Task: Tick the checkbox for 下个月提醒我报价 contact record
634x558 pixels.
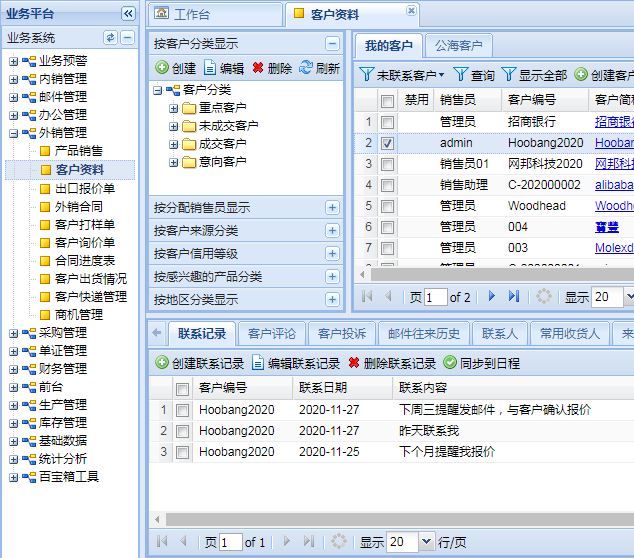Action: coord(182,452)
